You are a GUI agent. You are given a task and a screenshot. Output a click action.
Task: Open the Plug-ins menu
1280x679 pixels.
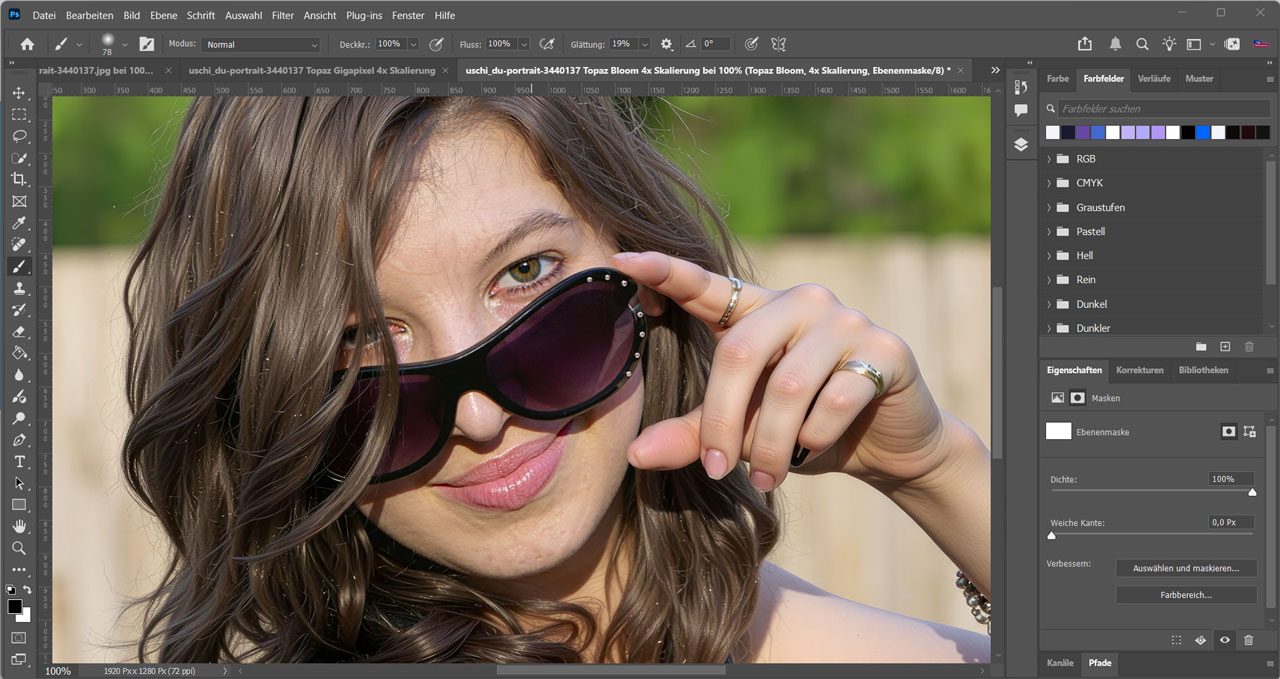tap(363, 15)
